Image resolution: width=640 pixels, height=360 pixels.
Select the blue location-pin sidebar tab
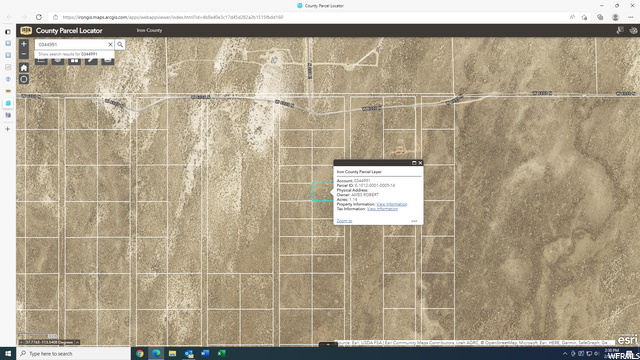[8, 79]
